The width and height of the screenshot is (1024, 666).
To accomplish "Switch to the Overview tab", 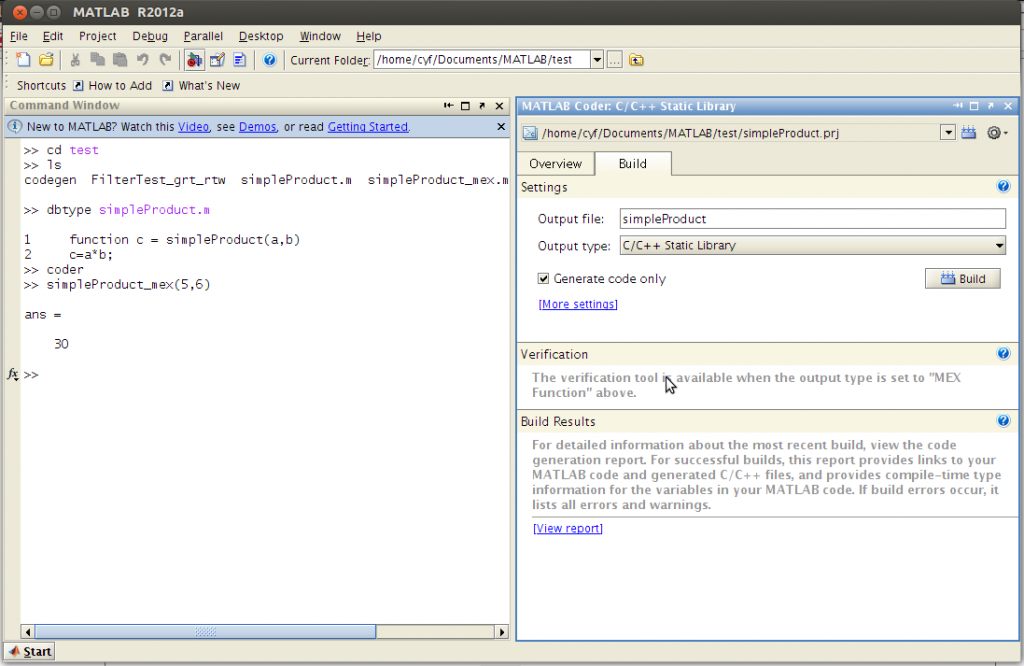I will pyautogui.click(x=556, y=163).
